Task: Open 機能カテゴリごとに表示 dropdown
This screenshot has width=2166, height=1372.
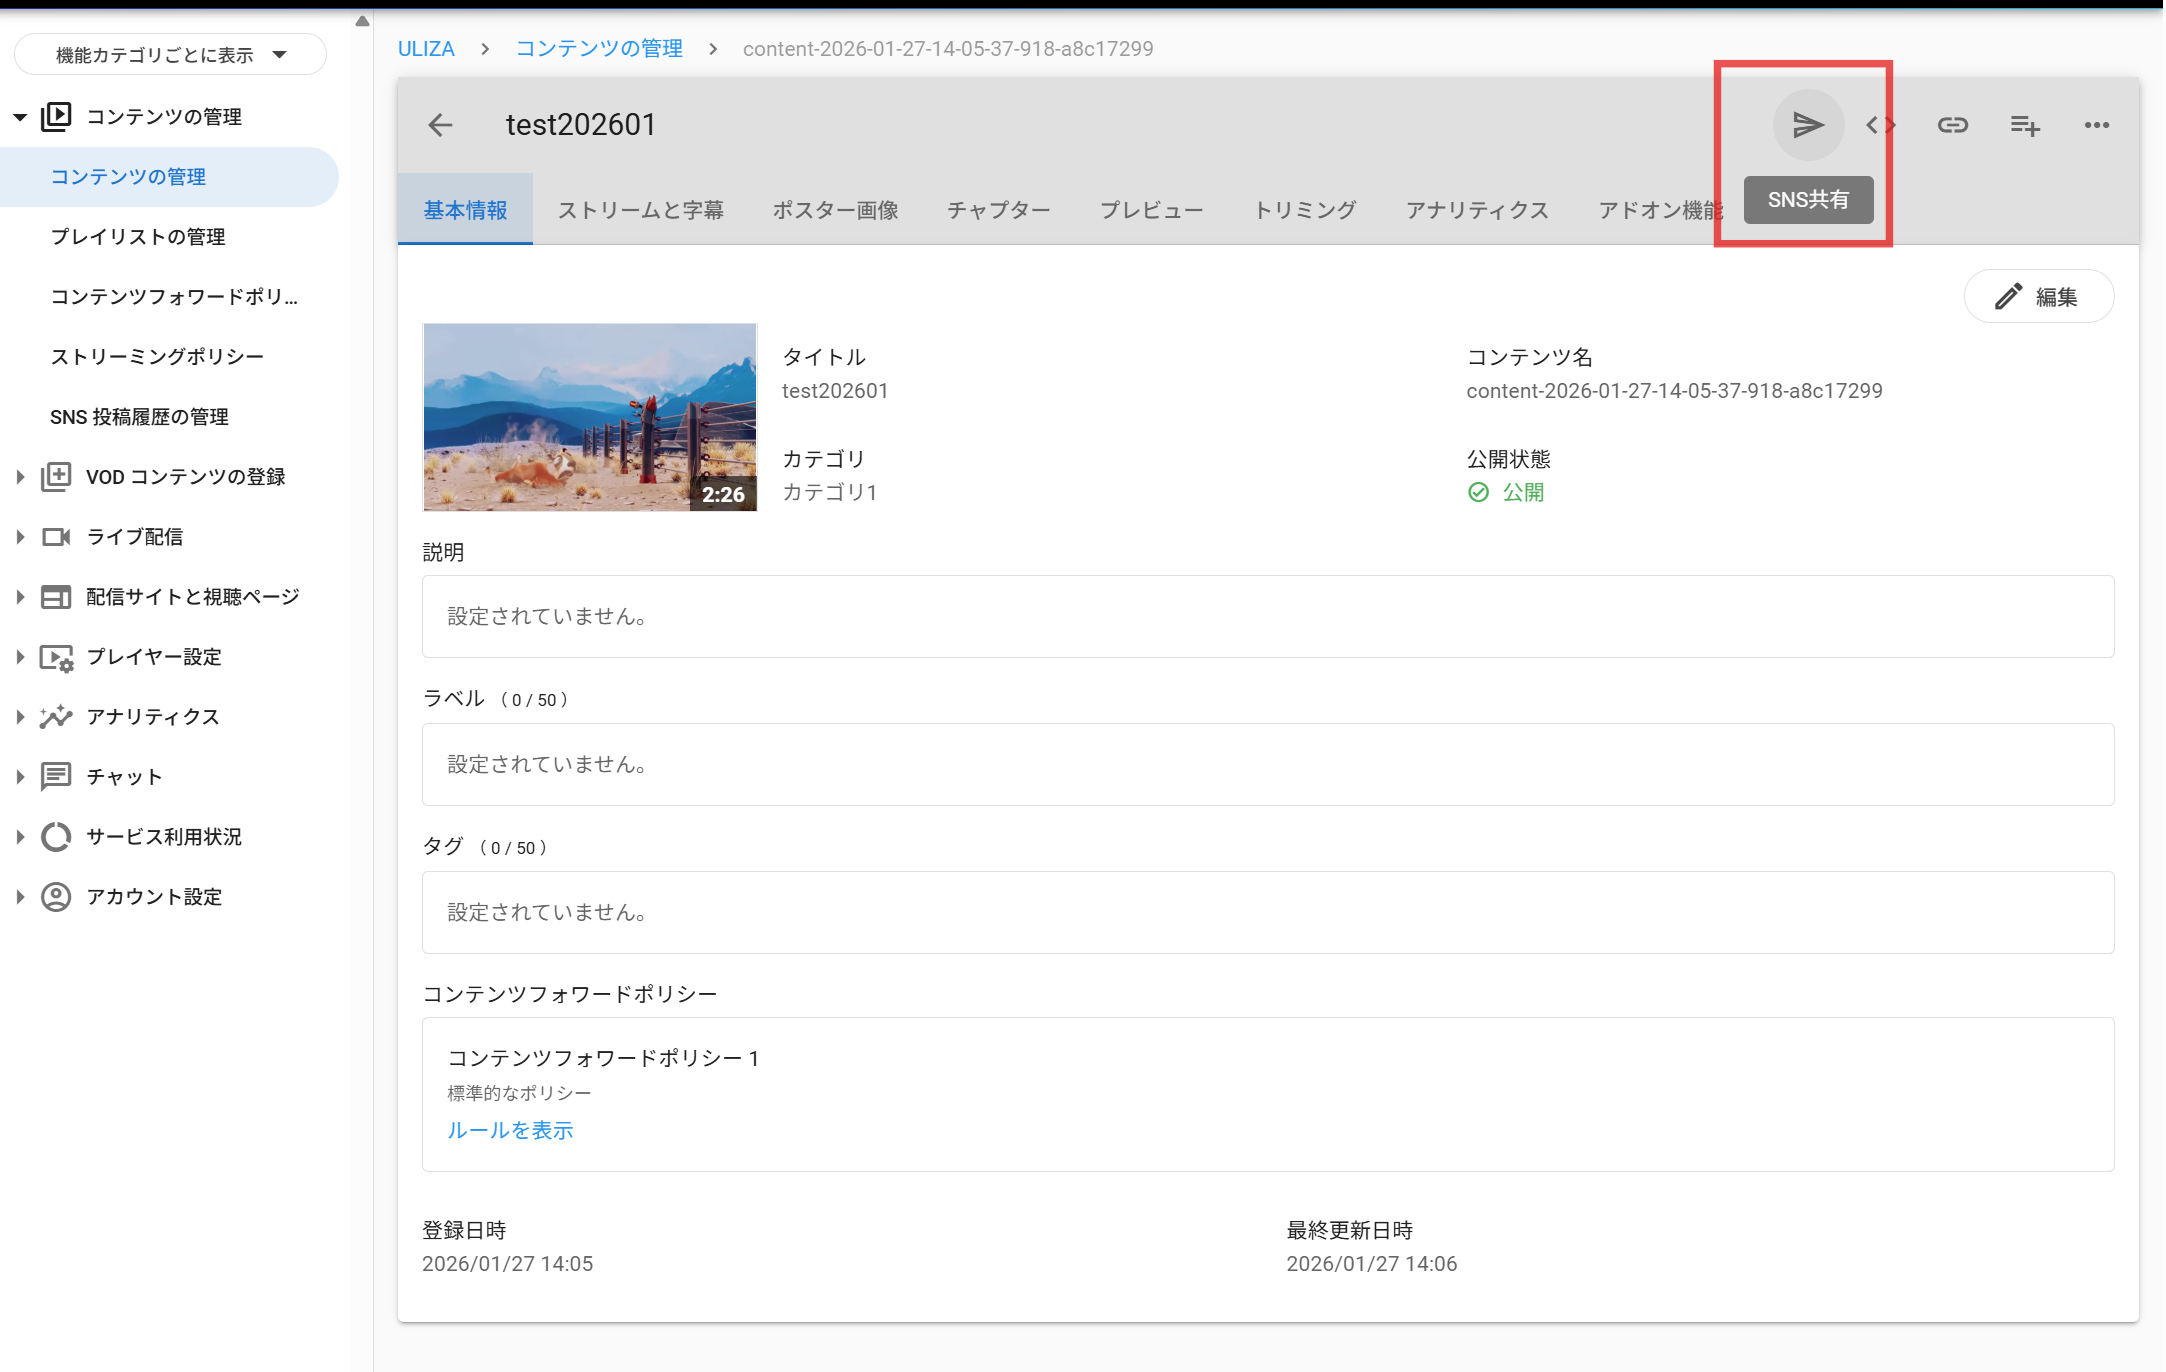Action: pos(170,55)
